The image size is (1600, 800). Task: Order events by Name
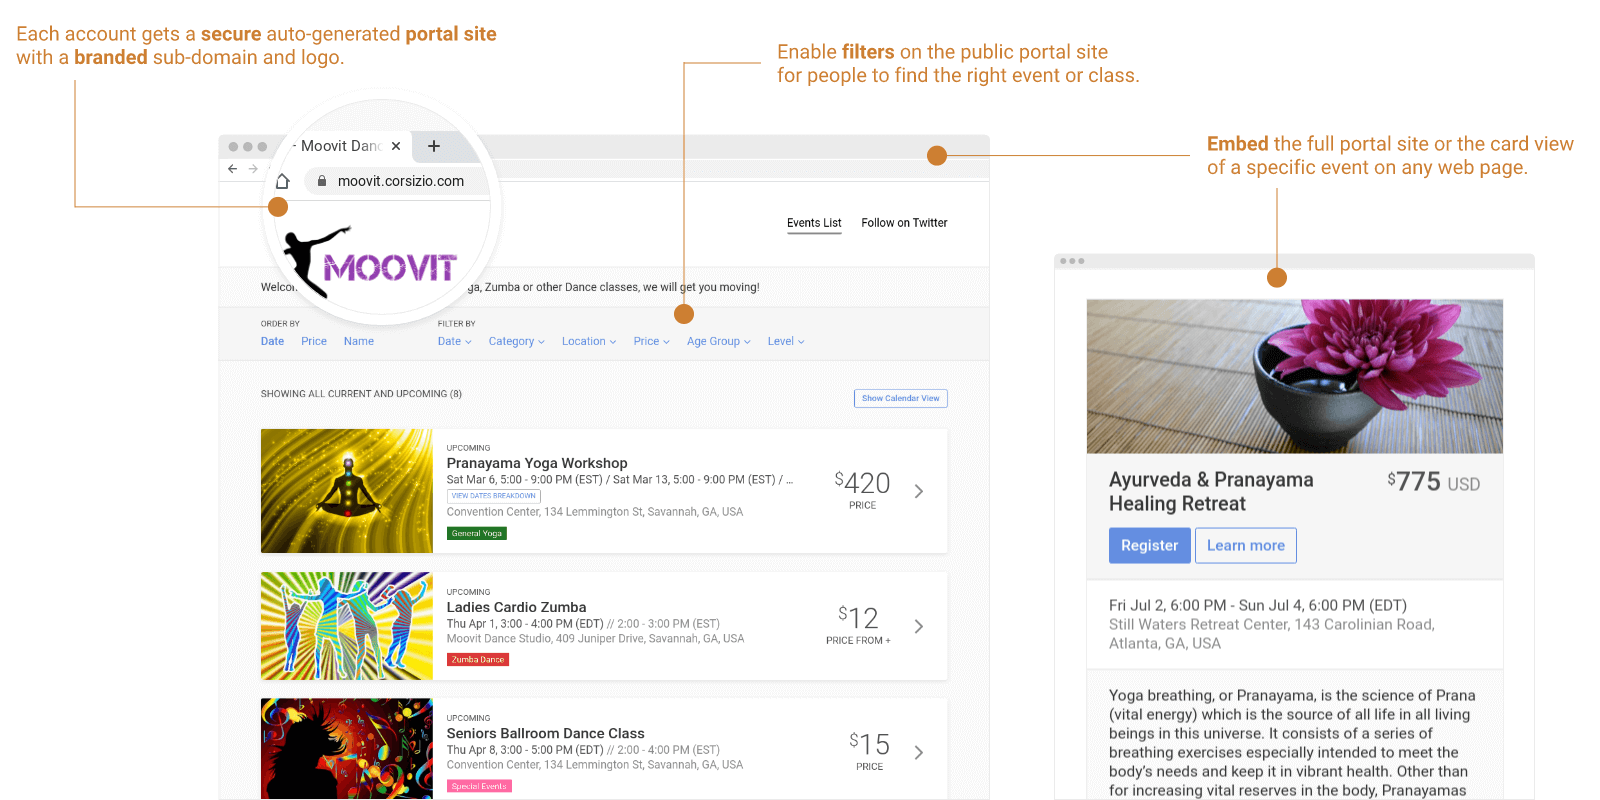(359, 341)
